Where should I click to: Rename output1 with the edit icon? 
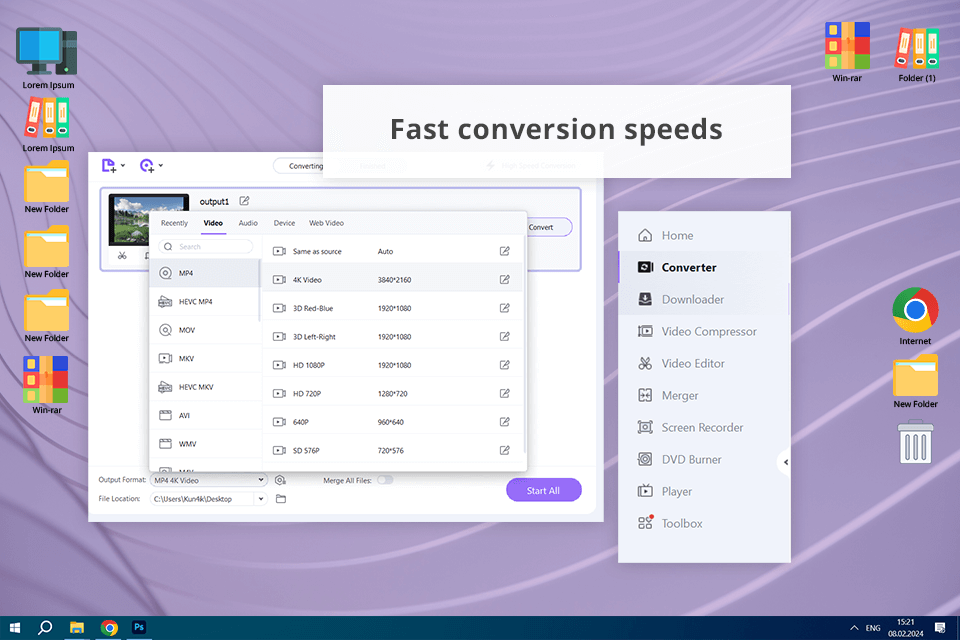click(244, 201)
